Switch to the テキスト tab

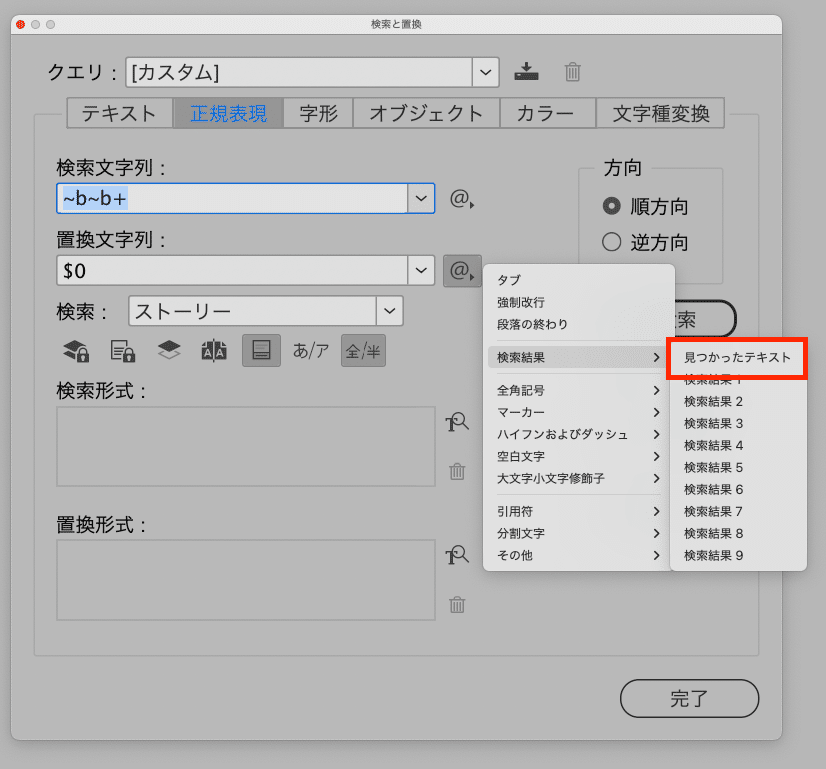point(118,113)
